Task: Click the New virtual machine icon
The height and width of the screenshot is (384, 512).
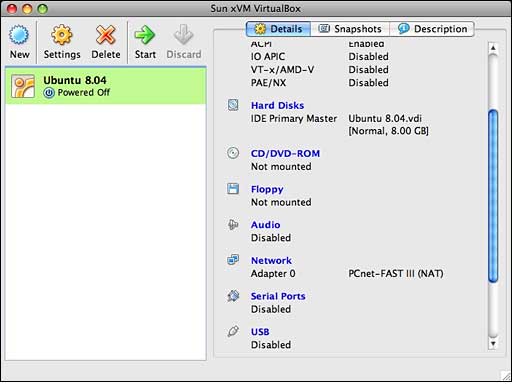Action: (x=19, y=35)
